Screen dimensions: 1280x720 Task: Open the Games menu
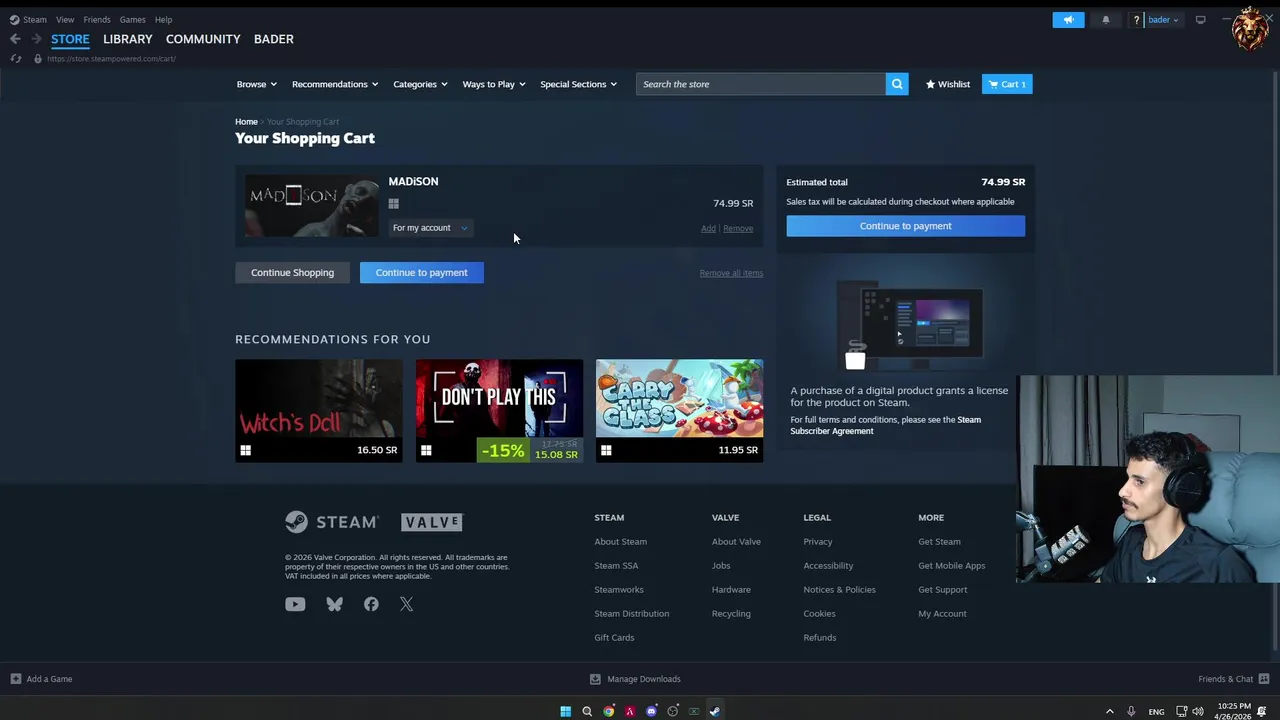coord(133,20)
